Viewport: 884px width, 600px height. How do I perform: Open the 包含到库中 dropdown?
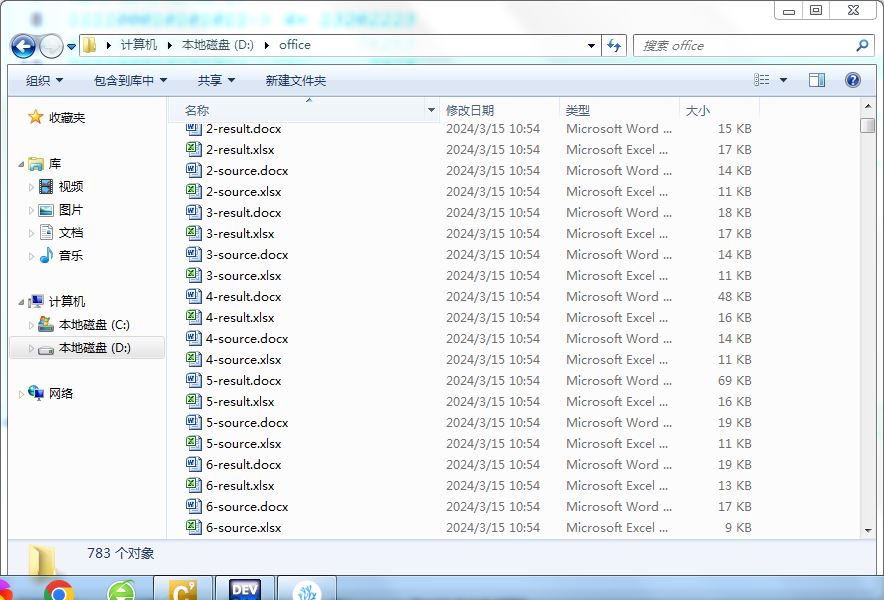coord(130,80)
